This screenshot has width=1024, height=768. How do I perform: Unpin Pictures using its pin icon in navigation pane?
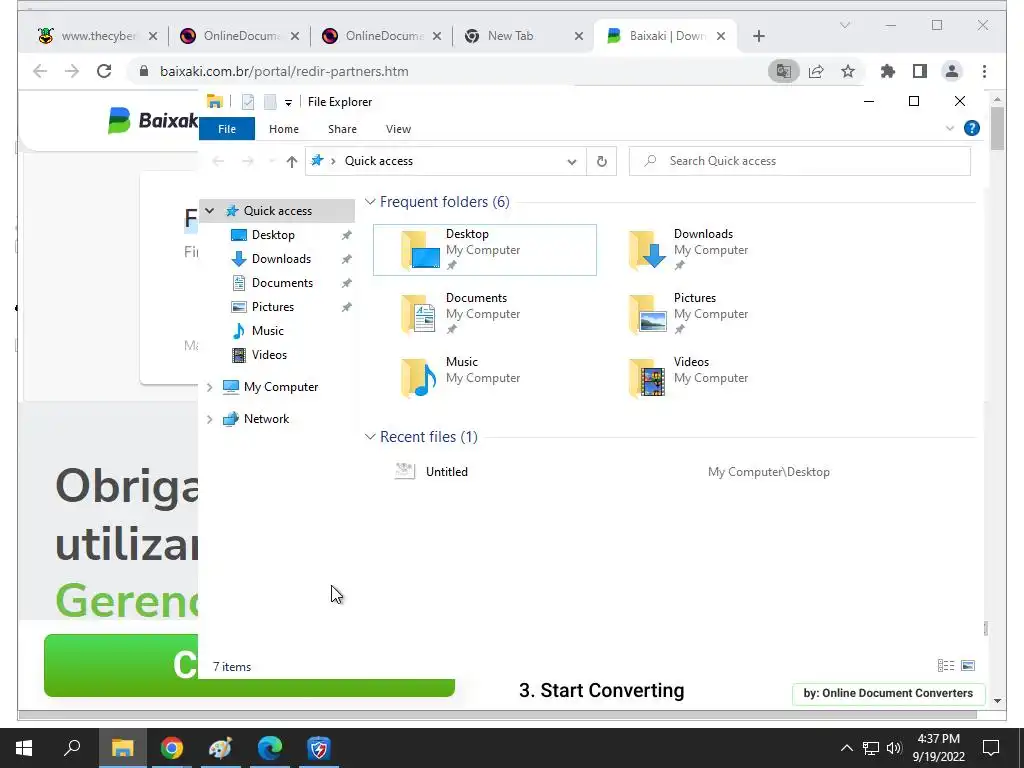click(347, 307)
